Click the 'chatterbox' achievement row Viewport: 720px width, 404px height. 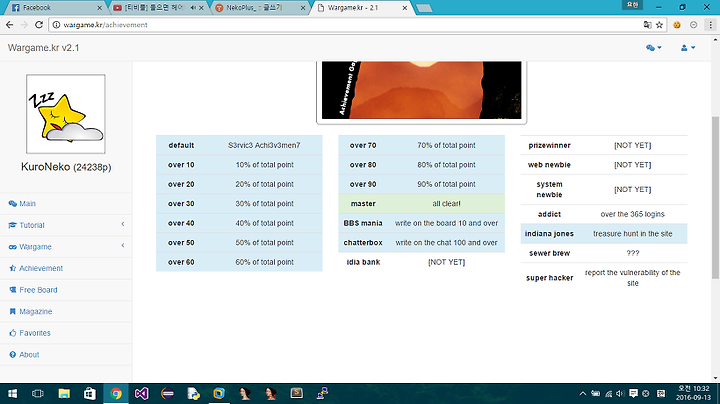[x=422, y=242]
